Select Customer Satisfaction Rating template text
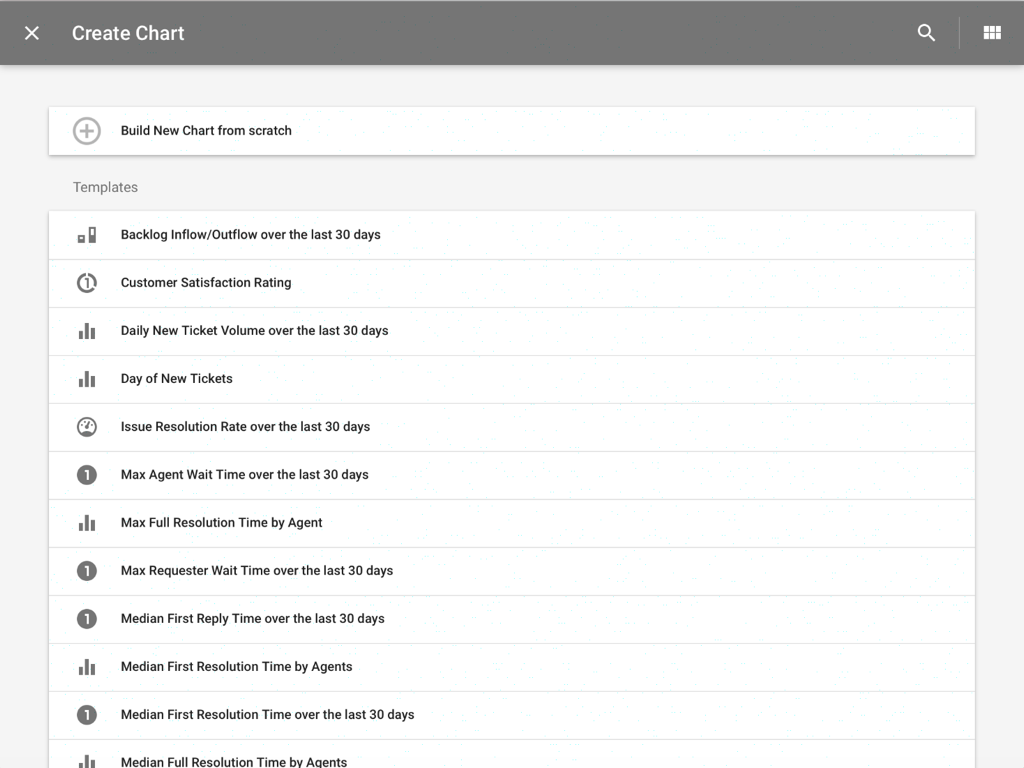Image resolution: width=1024 pixels, height=768 pixels. tap(206, 283)
